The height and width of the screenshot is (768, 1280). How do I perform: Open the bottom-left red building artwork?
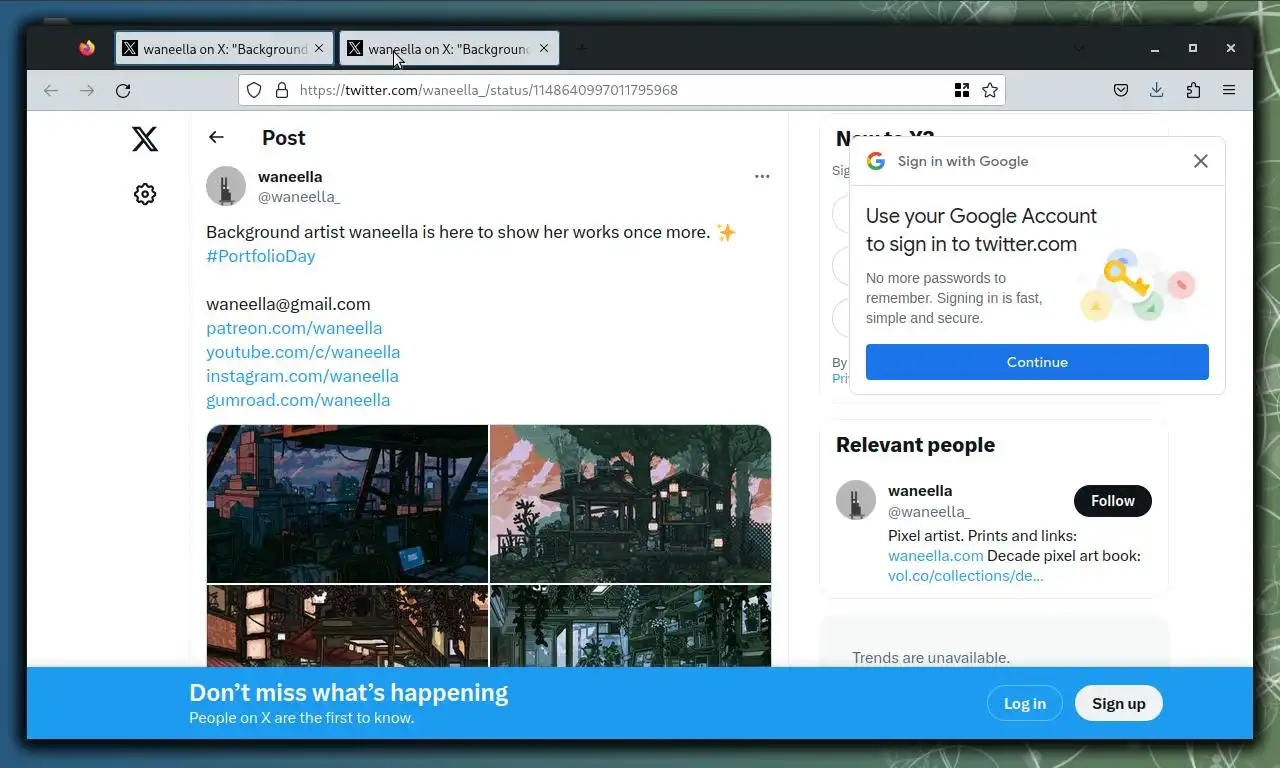click(x=347, y=625)
